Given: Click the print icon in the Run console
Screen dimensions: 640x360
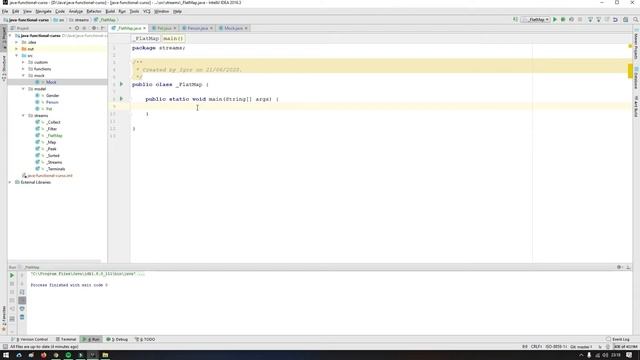Looking at the screenshot, I should tap(22, 309).
